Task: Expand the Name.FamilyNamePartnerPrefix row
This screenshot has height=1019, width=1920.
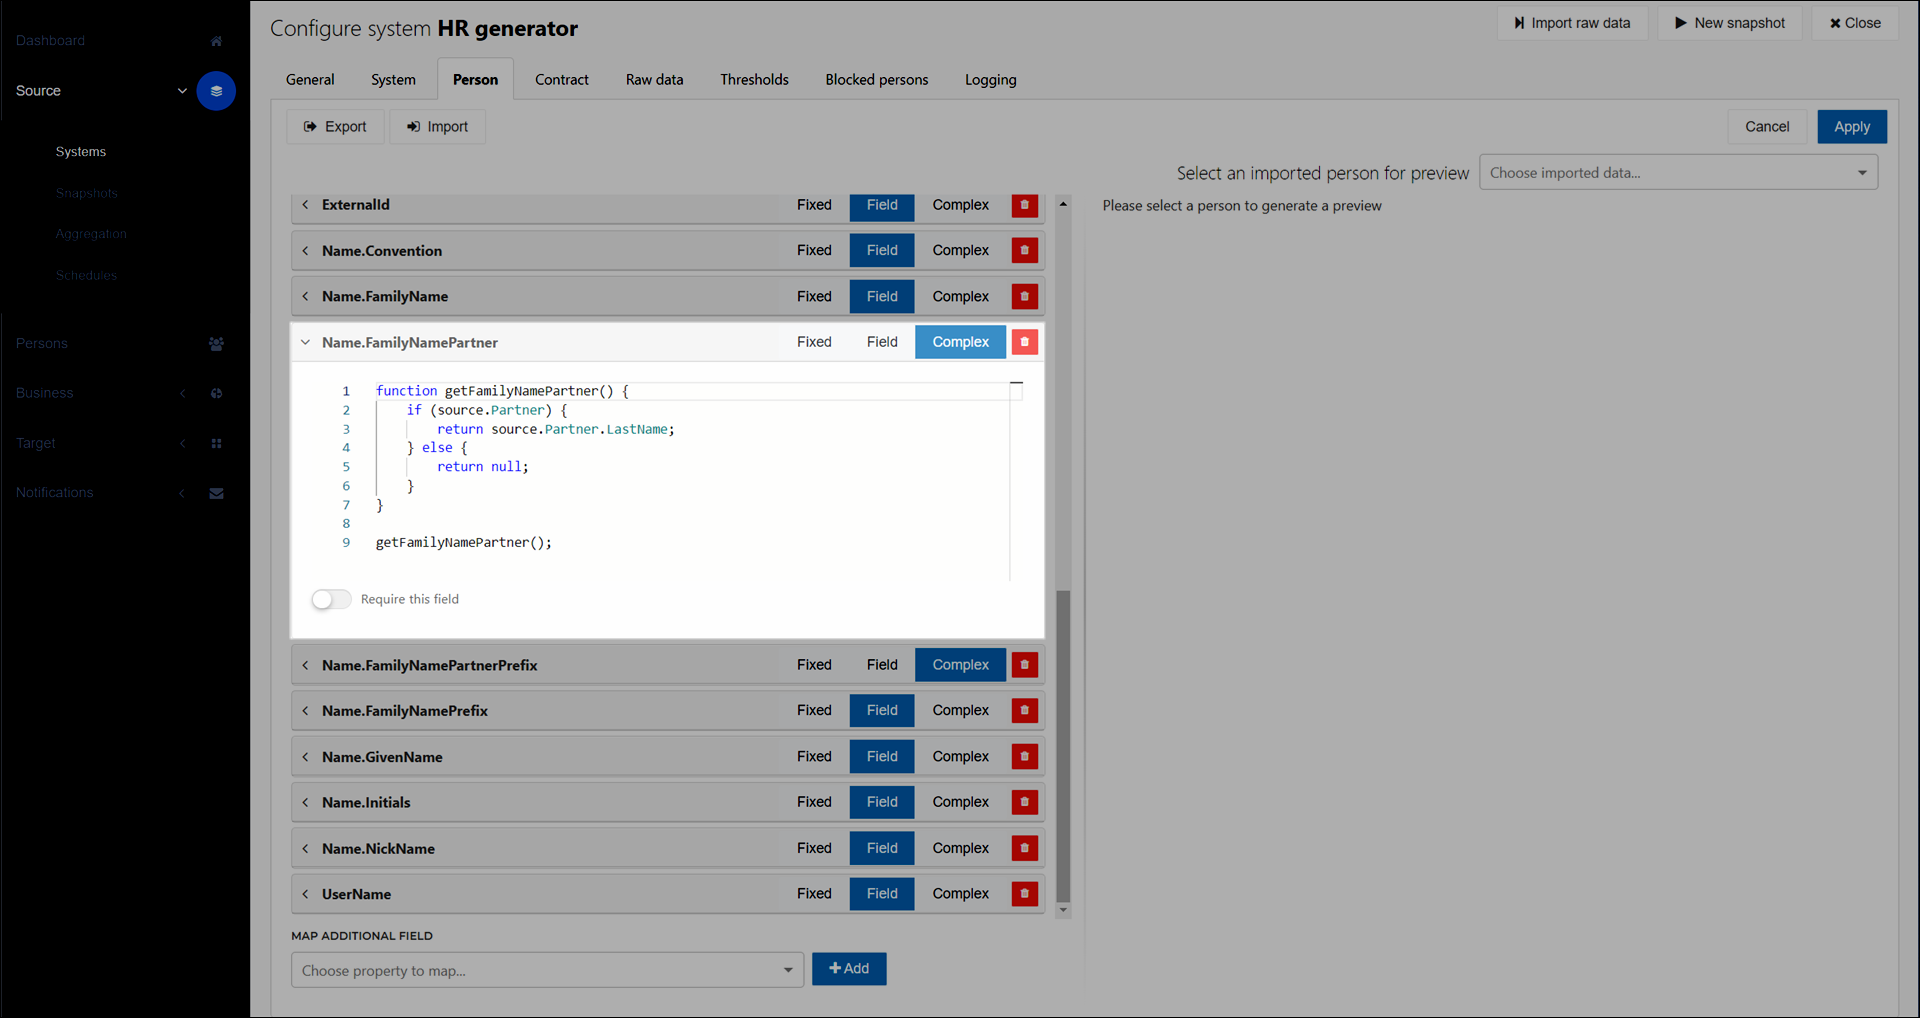Action: click(x=305, y=666)
